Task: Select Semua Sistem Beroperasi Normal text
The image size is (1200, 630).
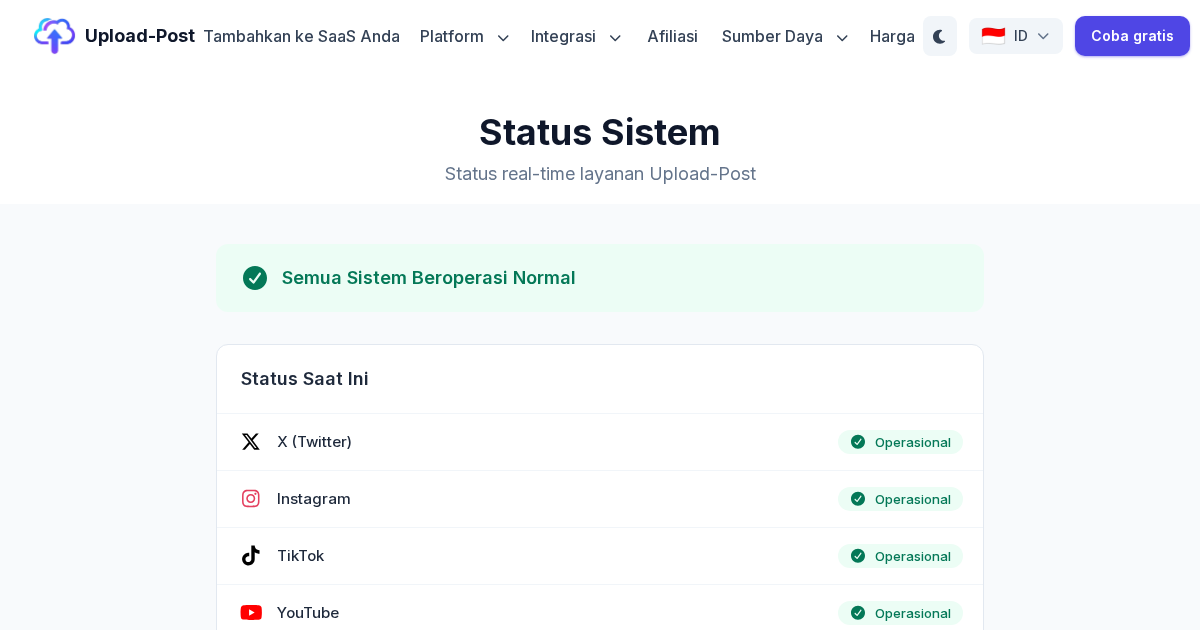Action: pos(428,278)
